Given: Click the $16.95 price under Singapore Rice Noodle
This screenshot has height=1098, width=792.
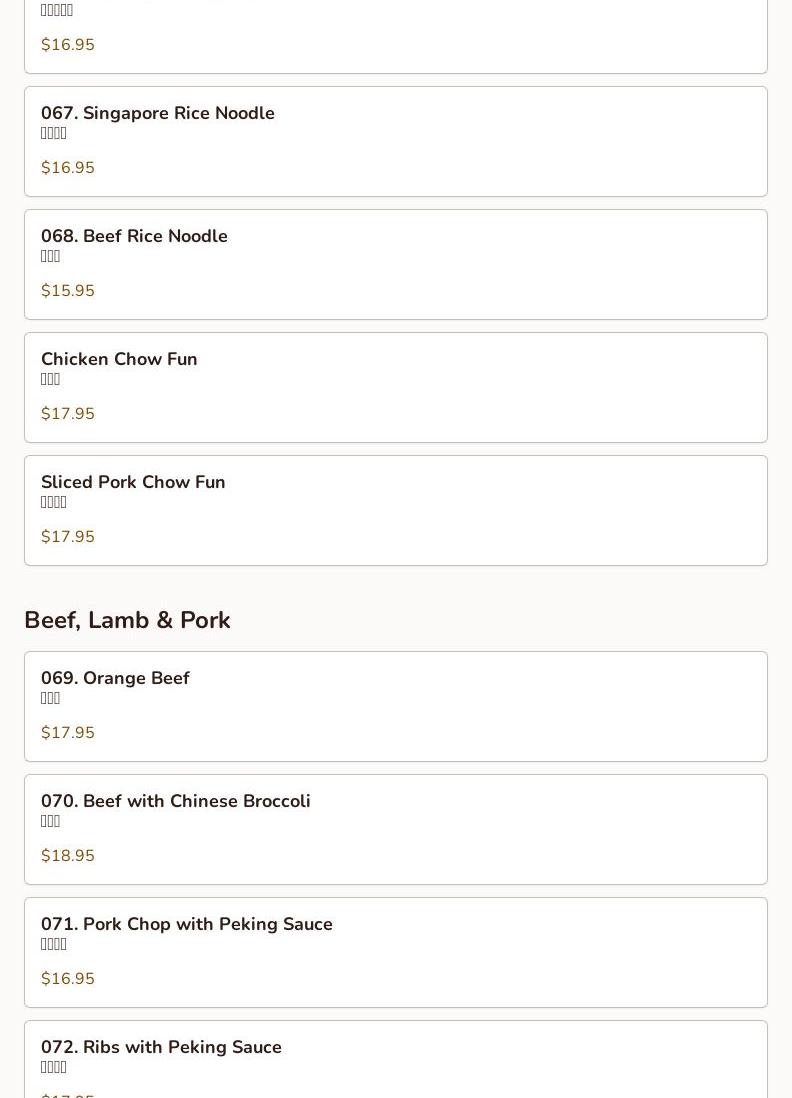Looking at the screenshot, I should click(x=68, y=168).
